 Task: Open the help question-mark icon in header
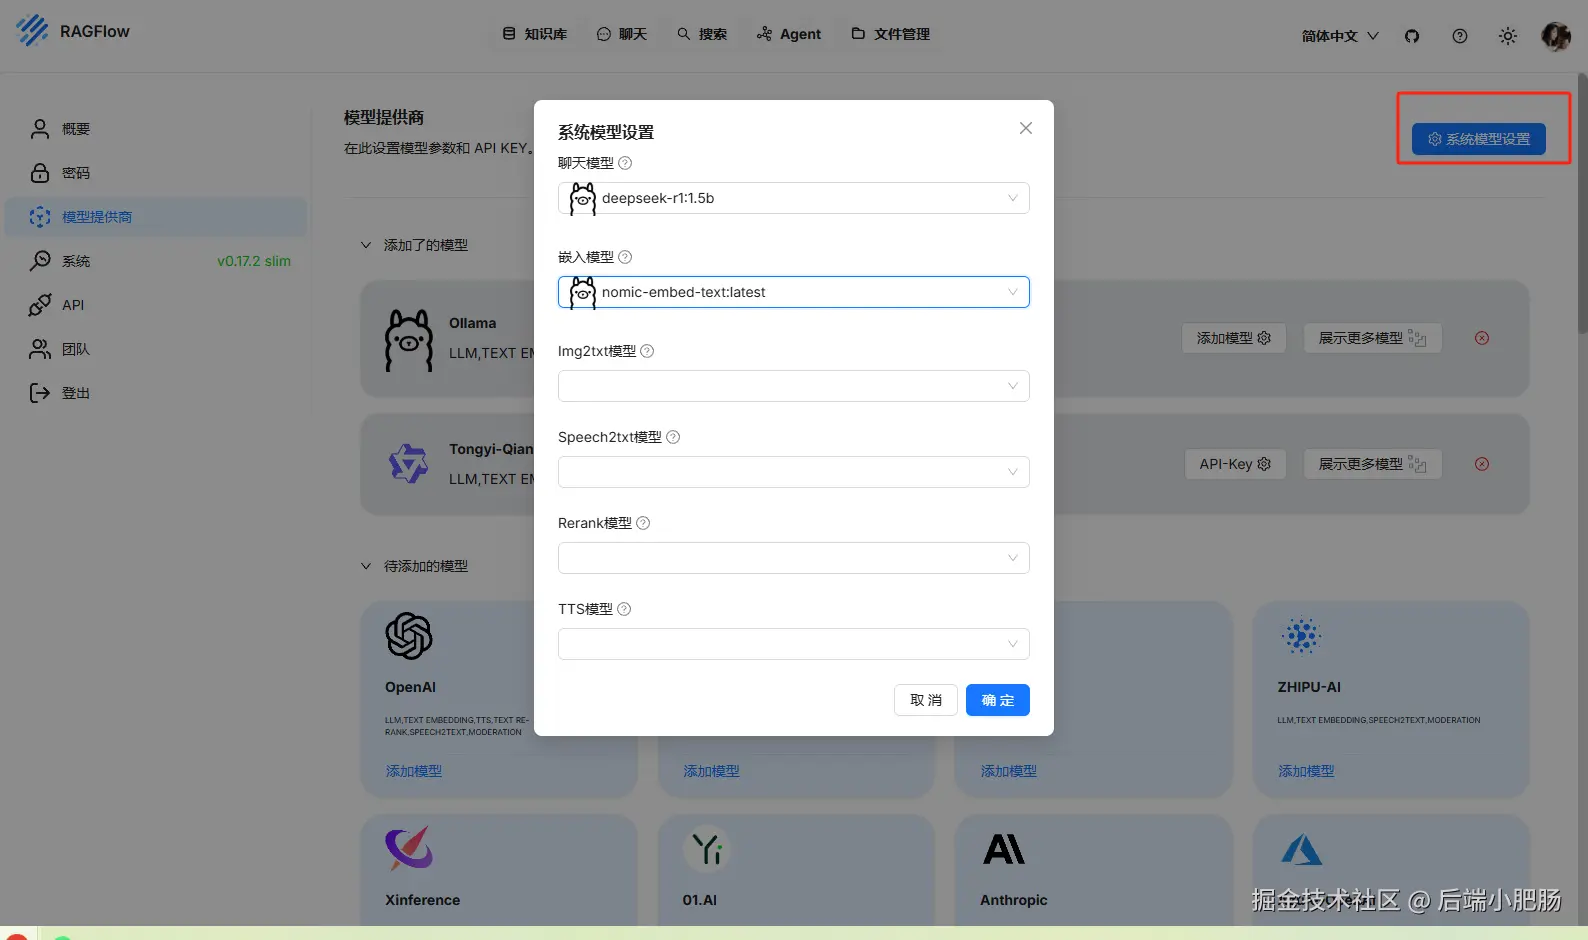click(1460, 36)
